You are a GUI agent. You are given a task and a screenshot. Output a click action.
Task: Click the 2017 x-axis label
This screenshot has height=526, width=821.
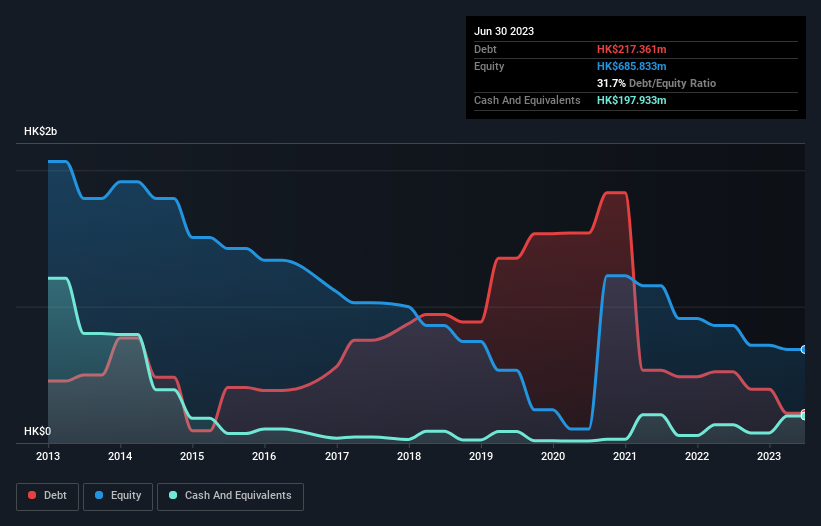coord(337,456)
